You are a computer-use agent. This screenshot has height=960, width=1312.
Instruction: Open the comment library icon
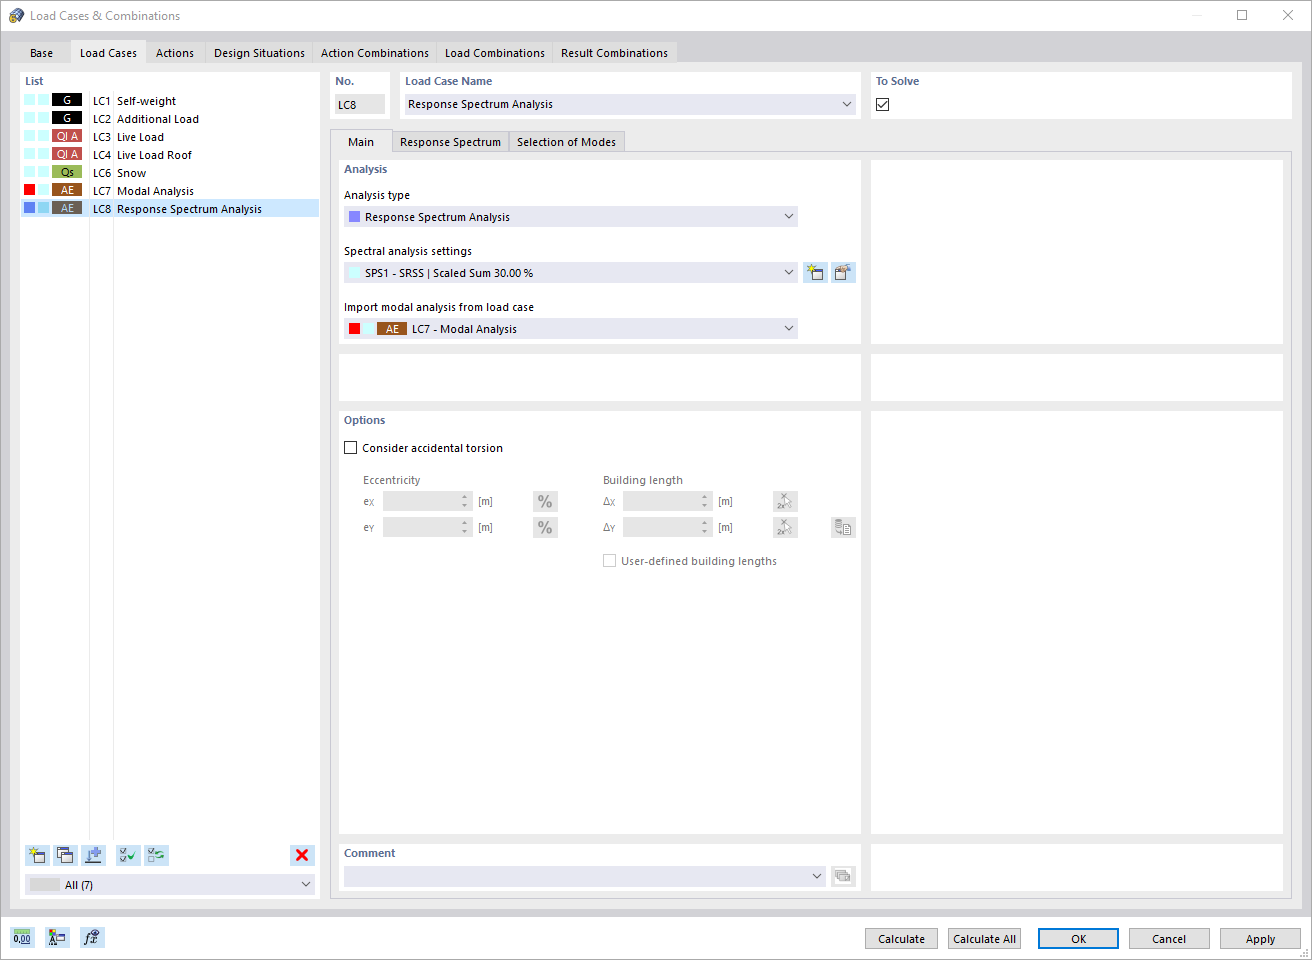[x=843, y=876]
